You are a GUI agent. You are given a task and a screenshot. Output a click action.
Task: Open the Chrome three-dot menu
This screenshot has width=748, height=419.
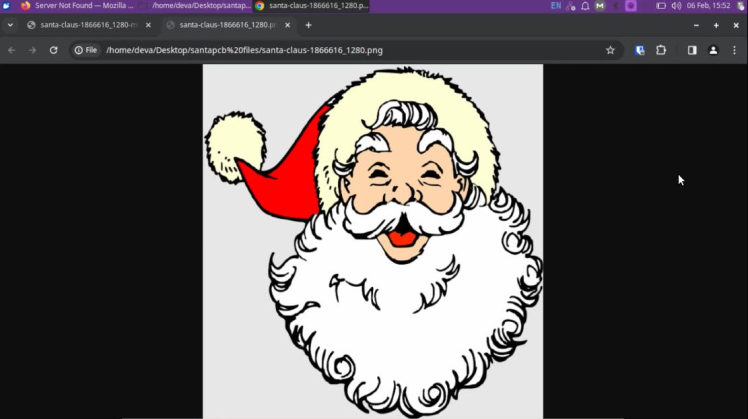pyautogui.click(x=734, y=50)
